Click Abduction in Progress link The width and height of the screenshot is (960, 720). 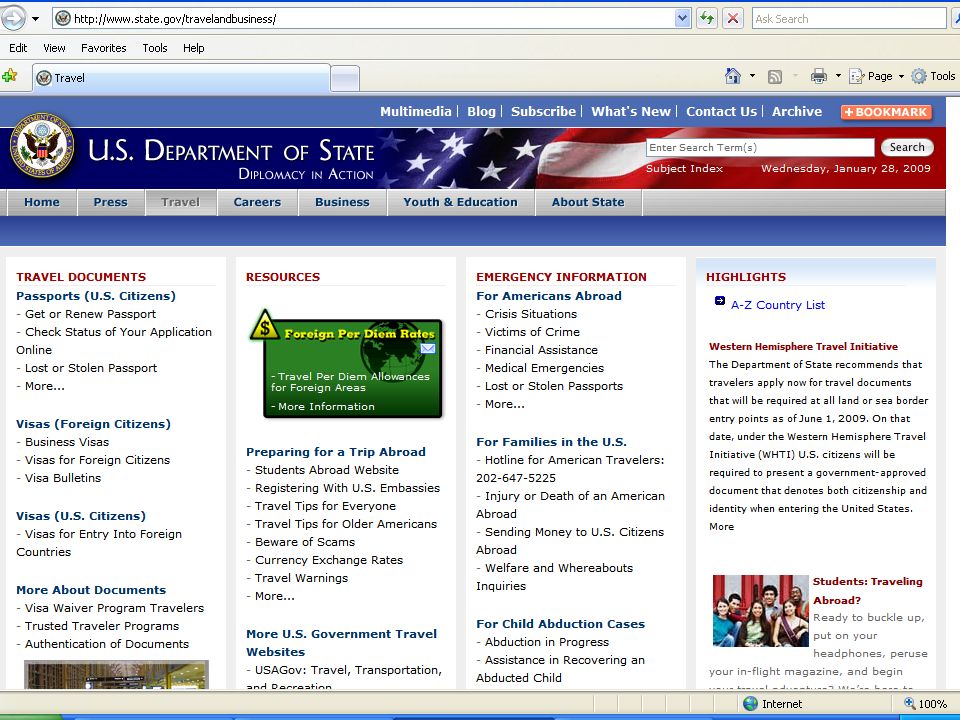[x=547, y=642]
